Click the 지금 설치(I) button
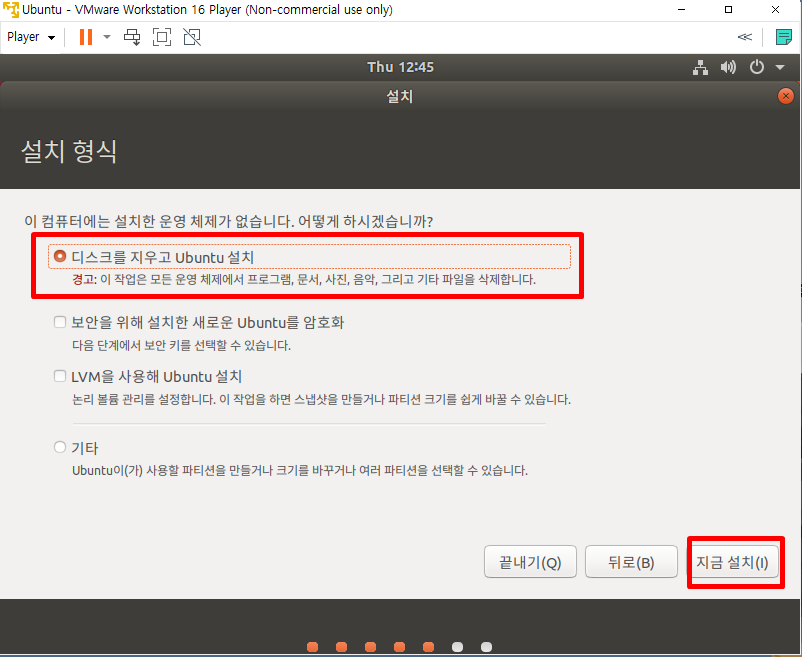The height and width of the screenshot is (657, 802). coord(732,562)
